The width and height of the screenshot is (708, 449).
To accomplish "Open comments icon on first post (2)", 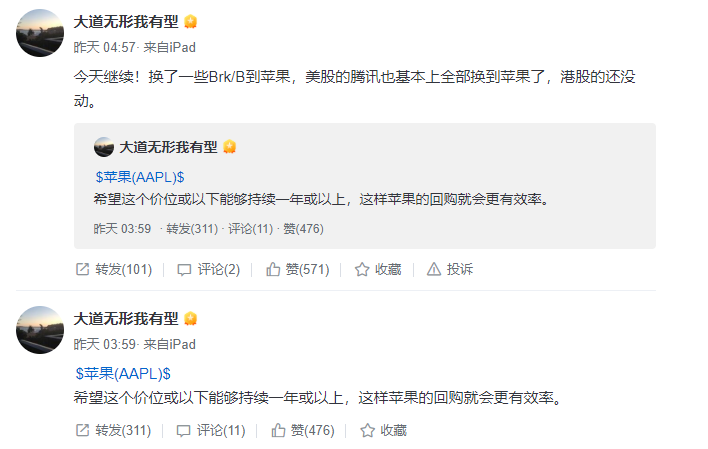I will [x=184, y=270].
